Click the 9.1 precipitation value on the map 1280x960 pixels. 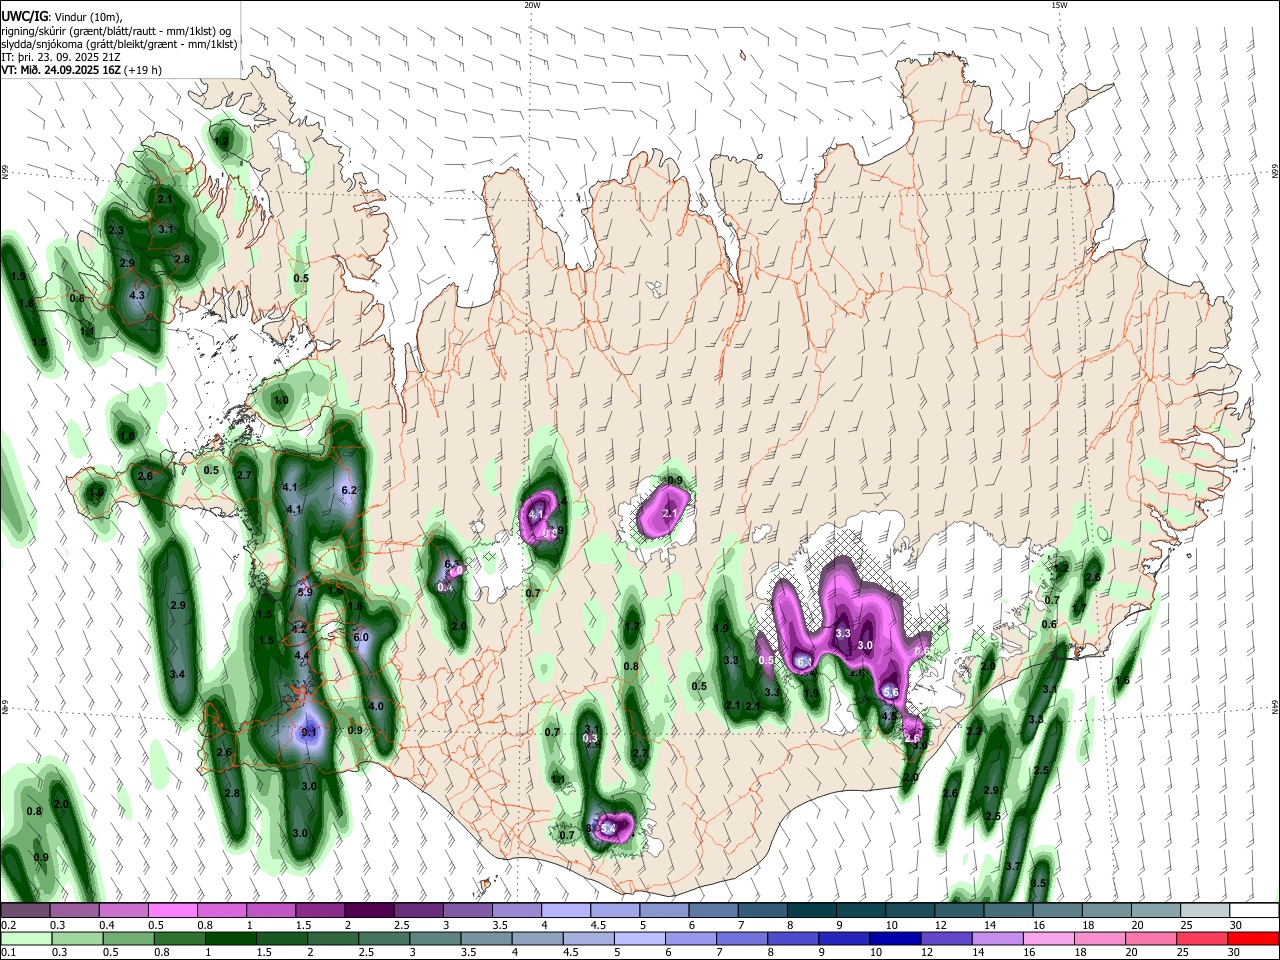(x=309, y=732)
